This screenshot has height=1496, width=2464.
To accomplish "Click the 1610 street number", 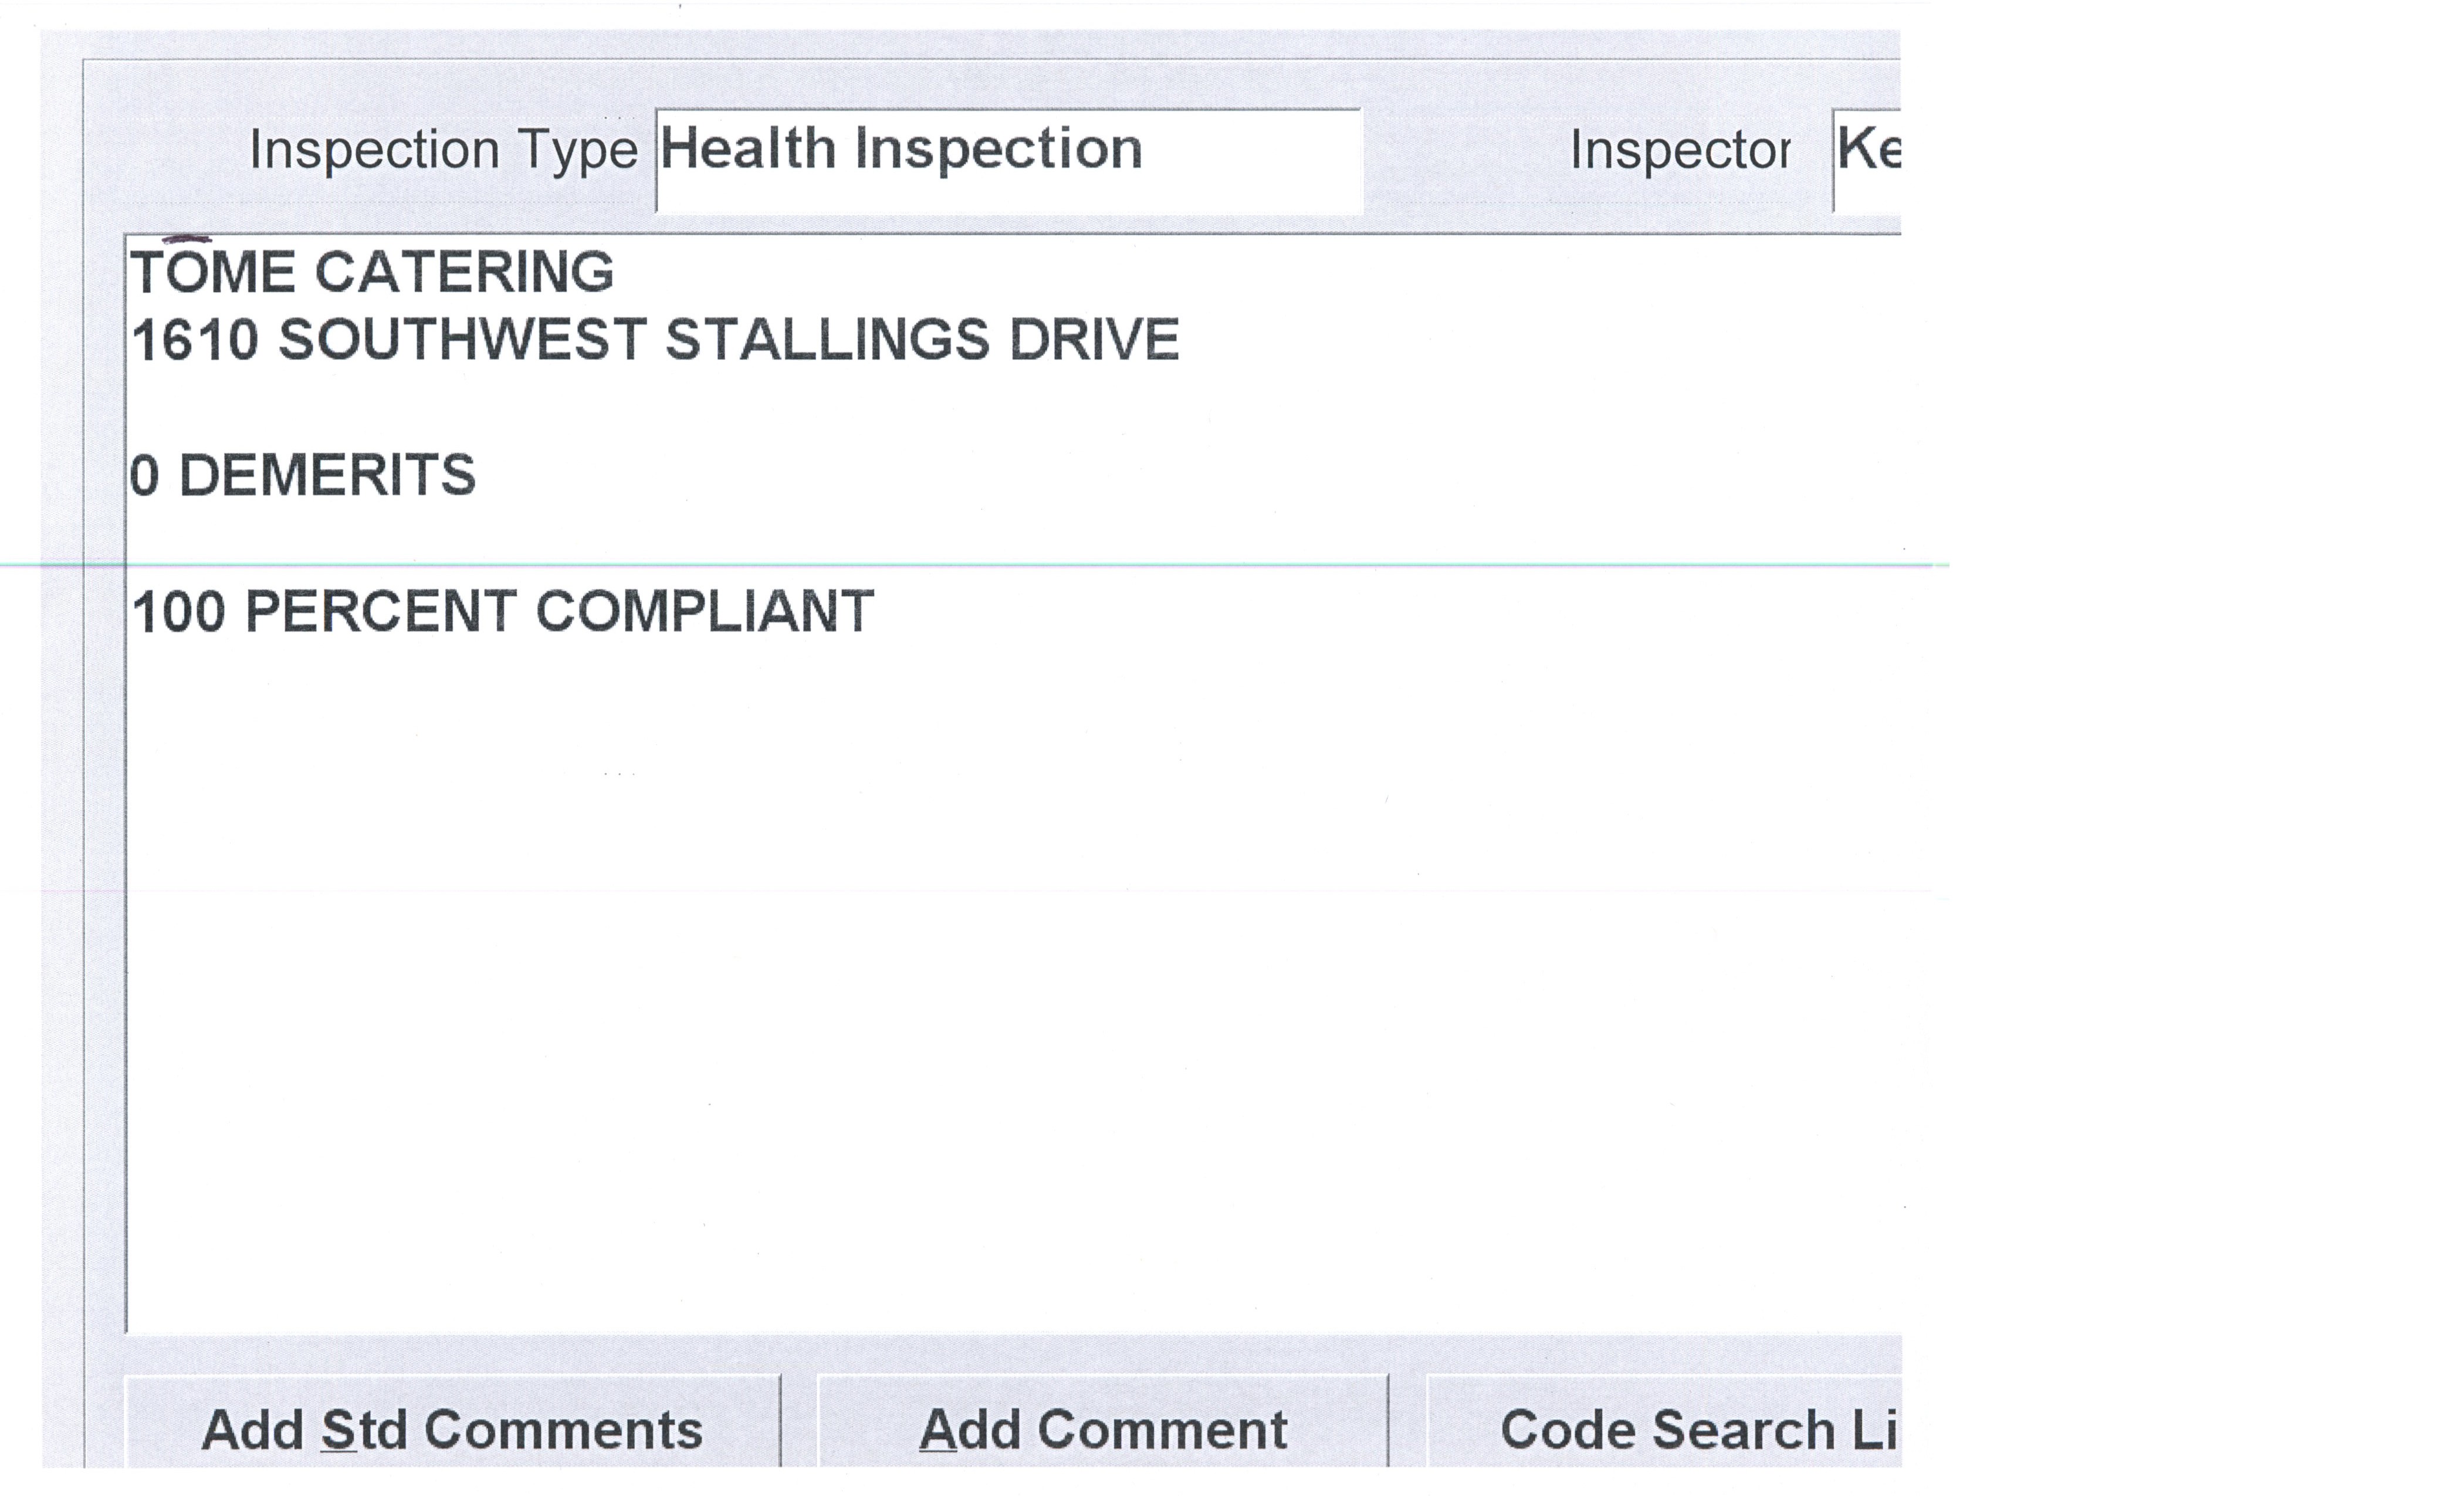I will pos(195,340).
